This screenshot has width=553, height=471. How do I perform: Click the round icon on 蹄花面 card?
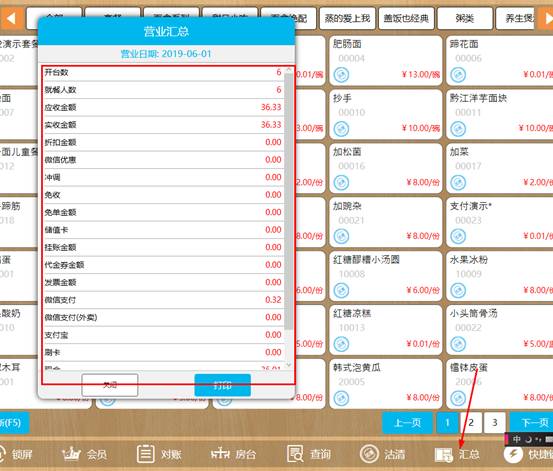pyautogui.click(x=458, y=75)
